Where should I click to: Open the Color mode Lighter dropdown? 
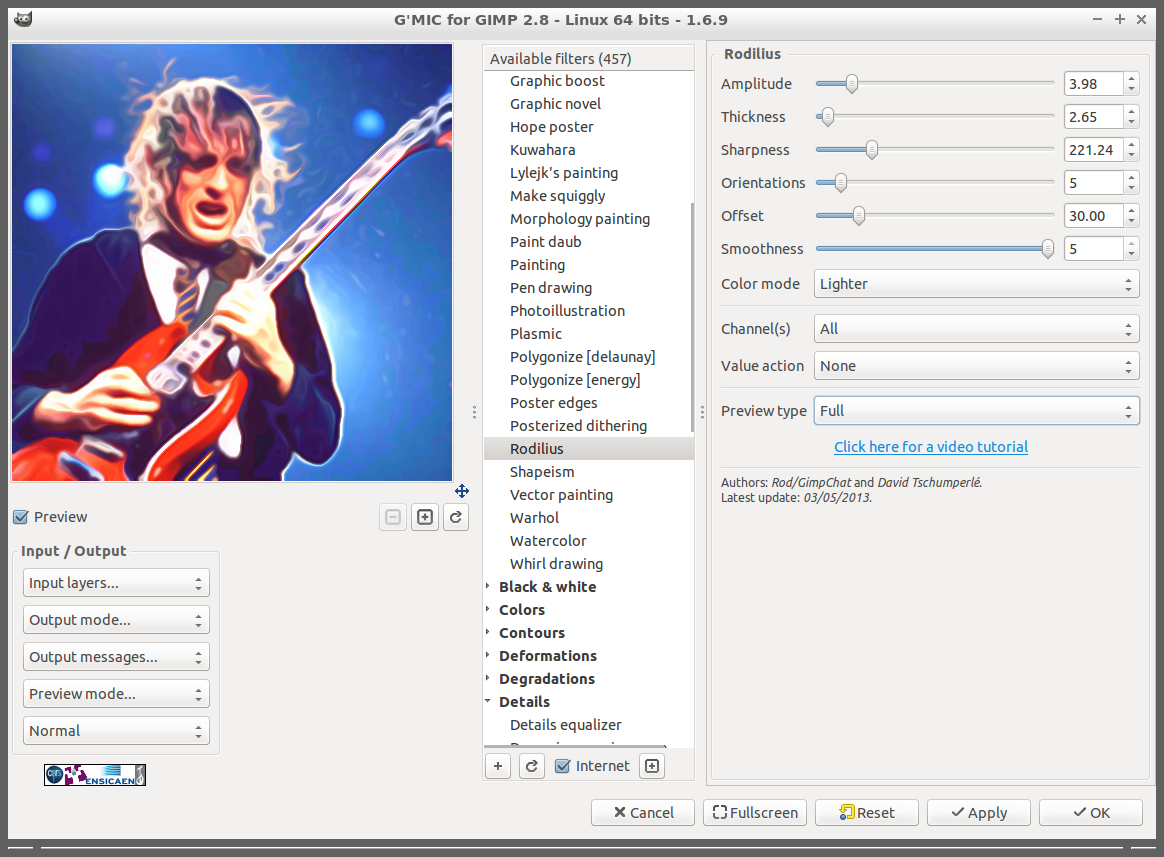click(x=976, y=284)
